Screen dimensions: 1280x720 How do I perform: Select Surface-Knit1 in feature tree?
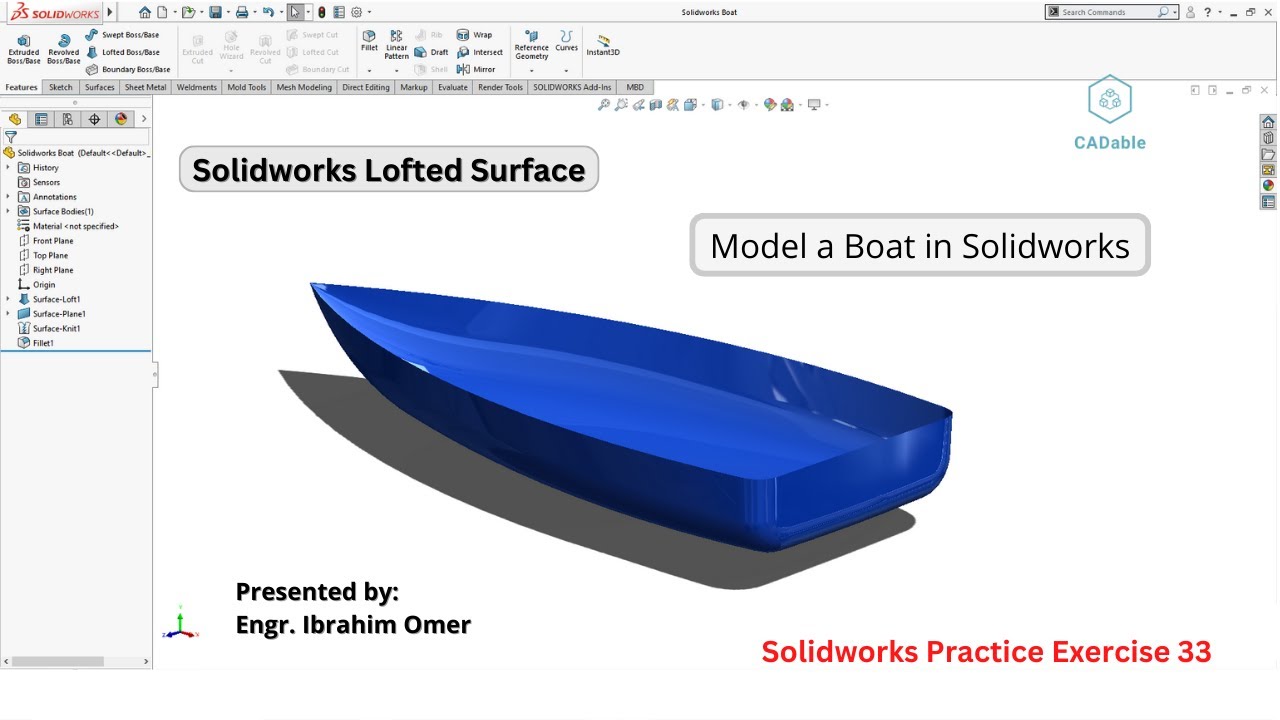[x=49, y=328]
